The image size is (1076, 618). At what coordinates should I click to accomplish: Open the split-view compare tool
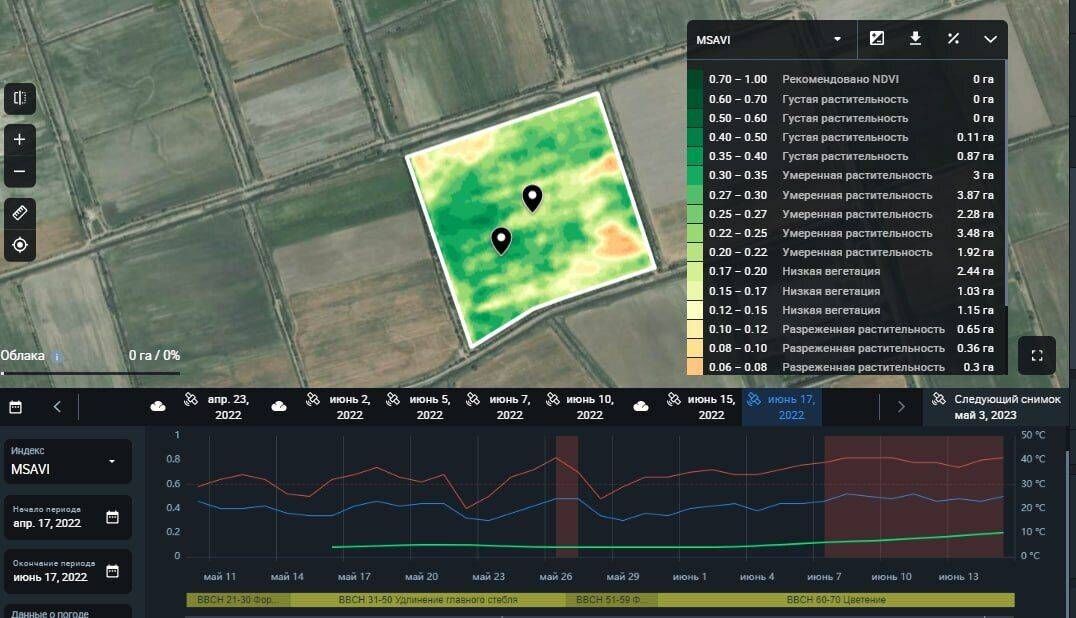tap(20, 98)
